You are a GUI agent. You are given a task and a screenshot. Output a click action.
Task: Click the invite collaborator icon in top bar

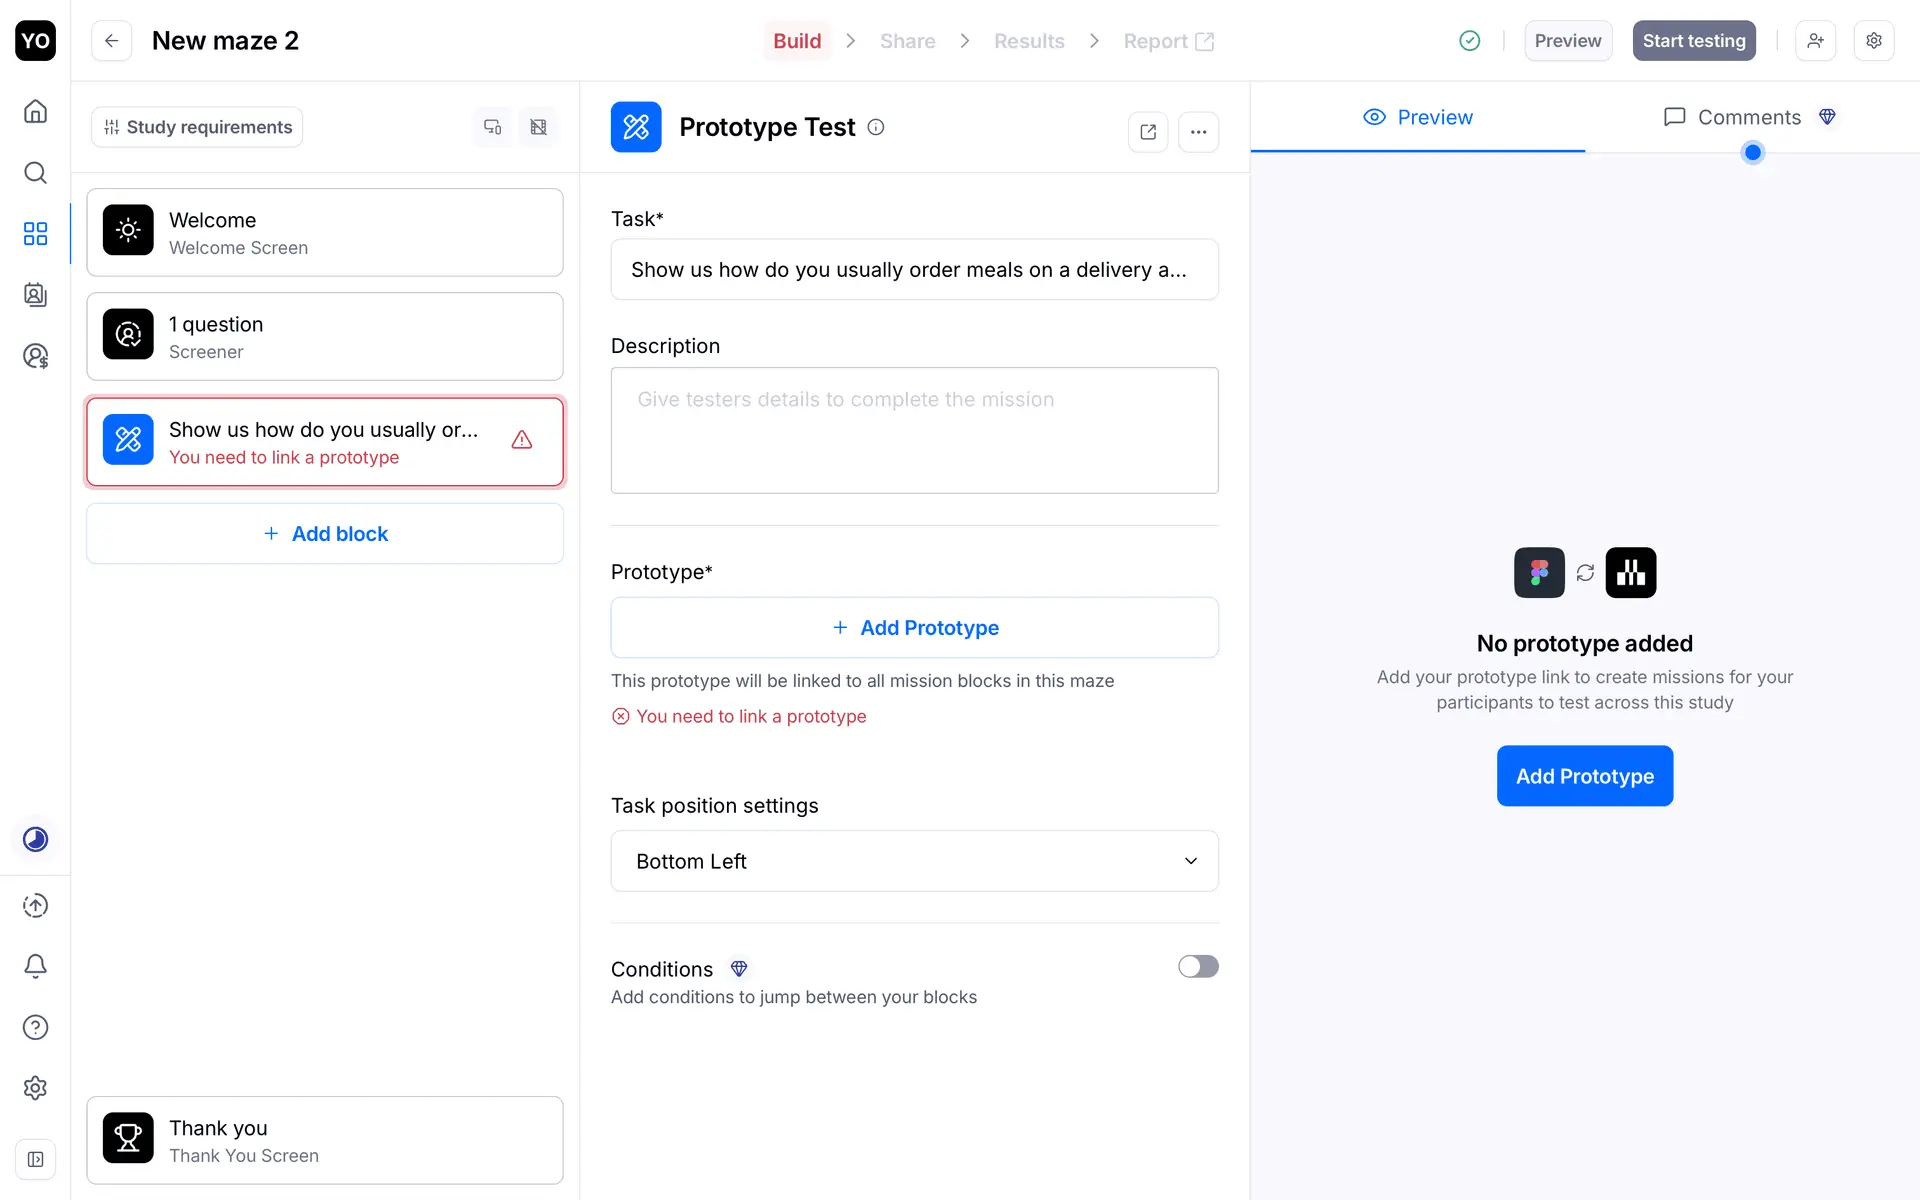tap(1815, 41)
